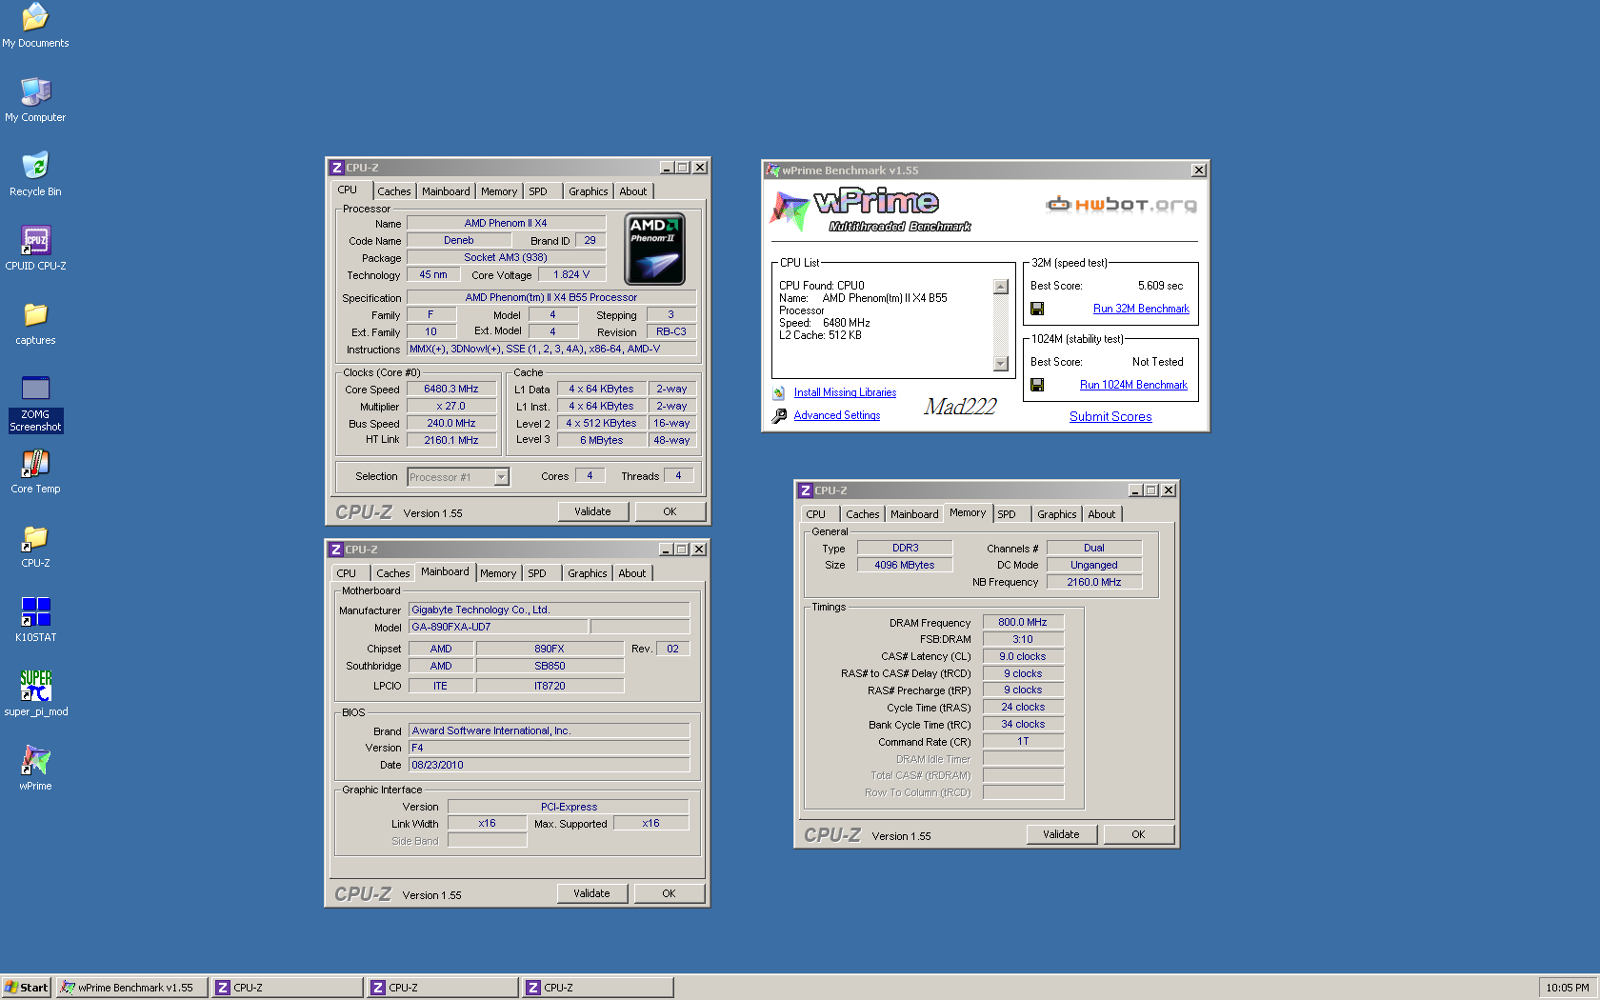
Task: Click the Core Speed value 6480.3 MHz
Action: click(451, 389)
